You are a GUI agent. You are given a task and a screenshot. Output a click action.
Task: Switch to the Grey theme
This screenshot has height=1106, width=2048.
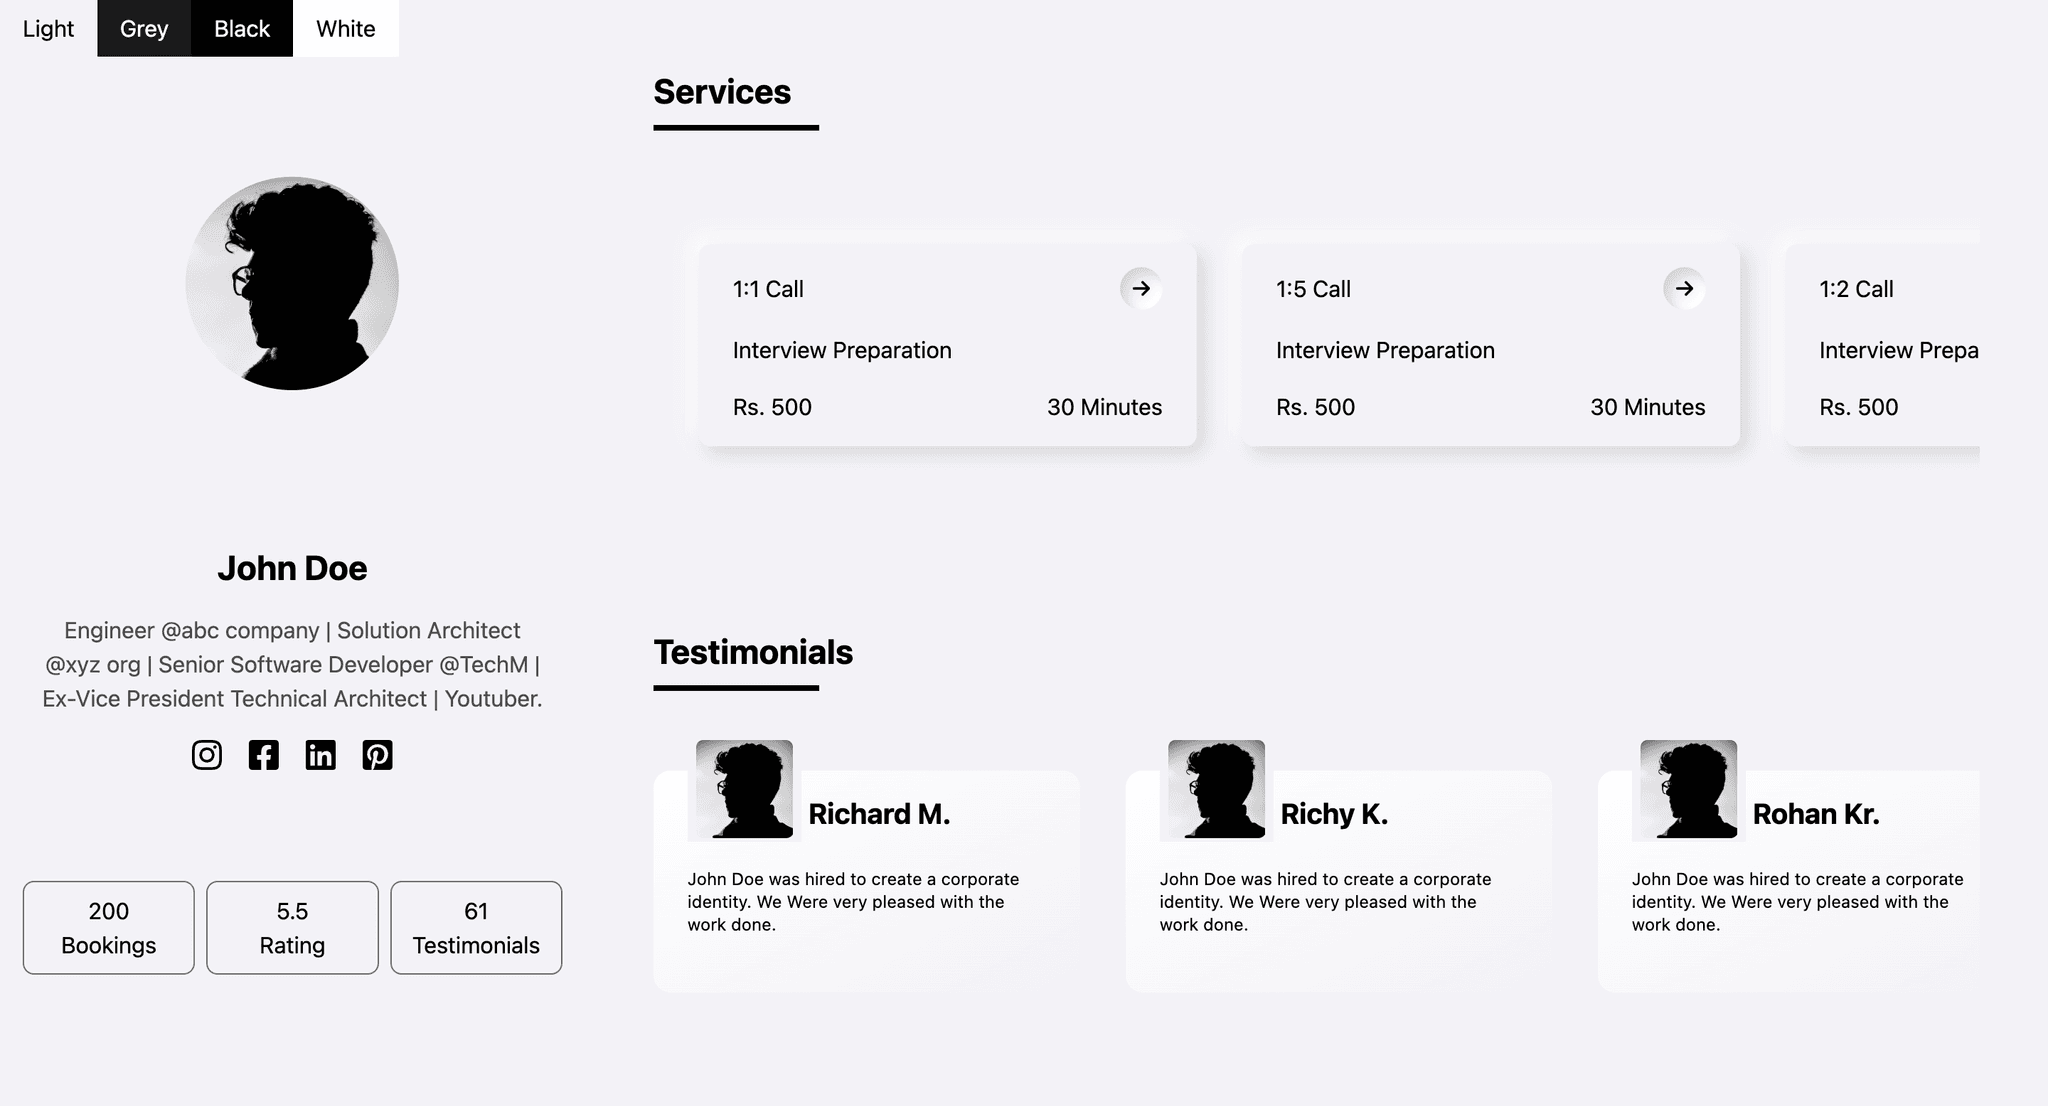[144, 28]
